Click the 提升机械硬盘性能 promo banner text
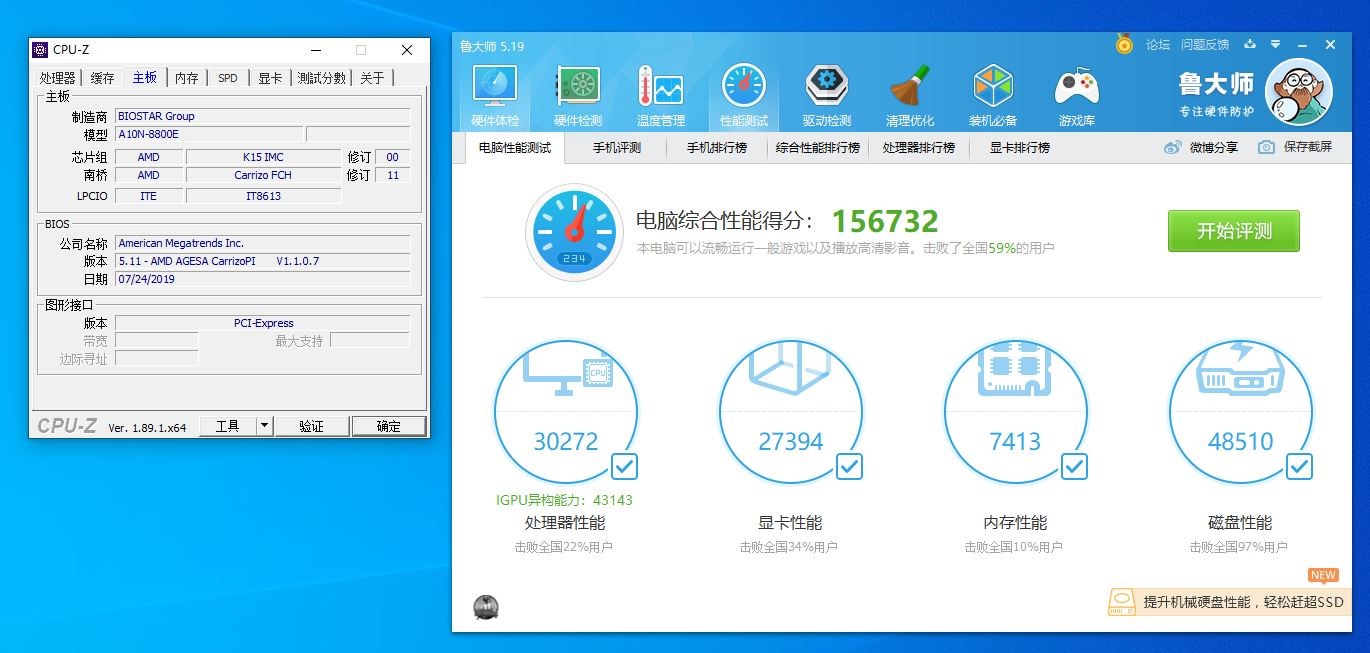 (1244, 602)
